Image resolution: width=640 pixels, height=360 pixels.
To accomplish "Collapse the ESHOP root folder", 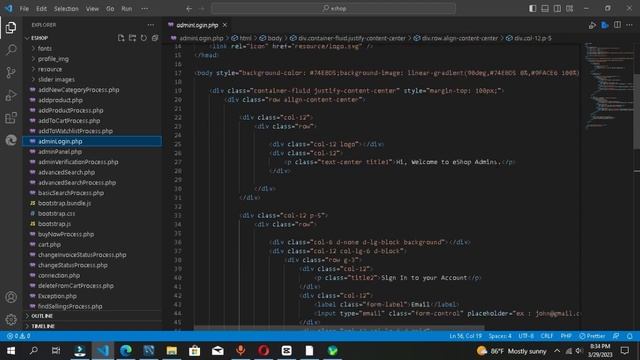I will coord(40,38).
